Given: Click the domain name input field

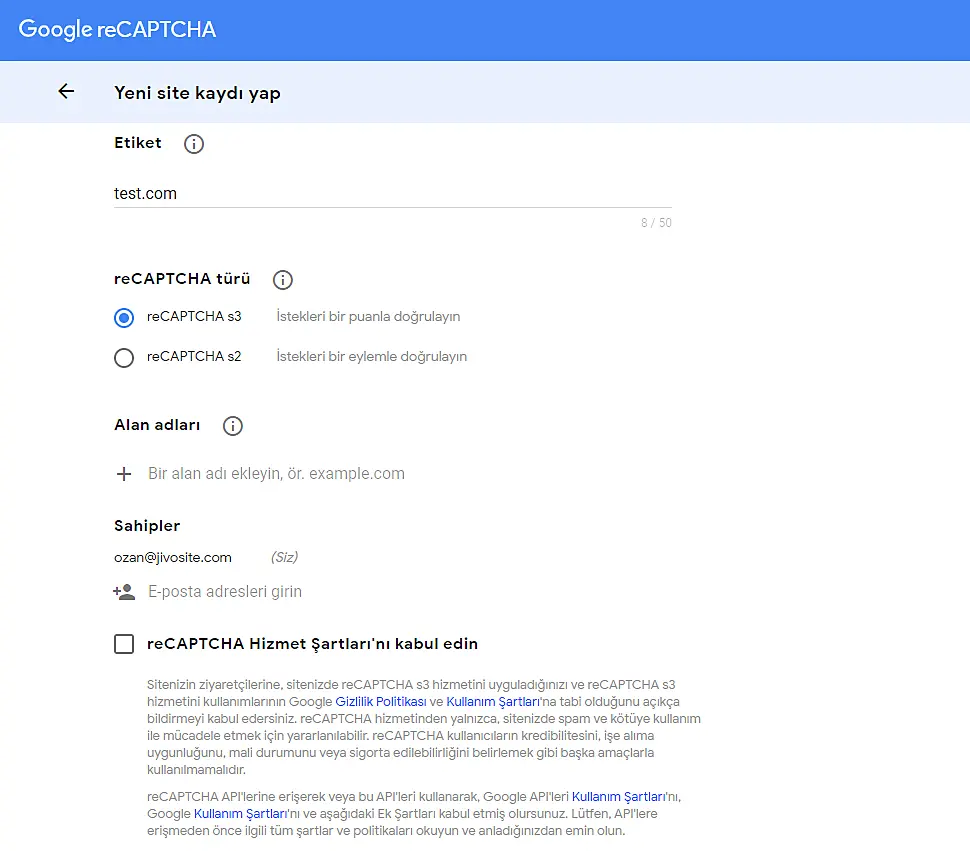Looking at the screenshot, I should (400, 474).
